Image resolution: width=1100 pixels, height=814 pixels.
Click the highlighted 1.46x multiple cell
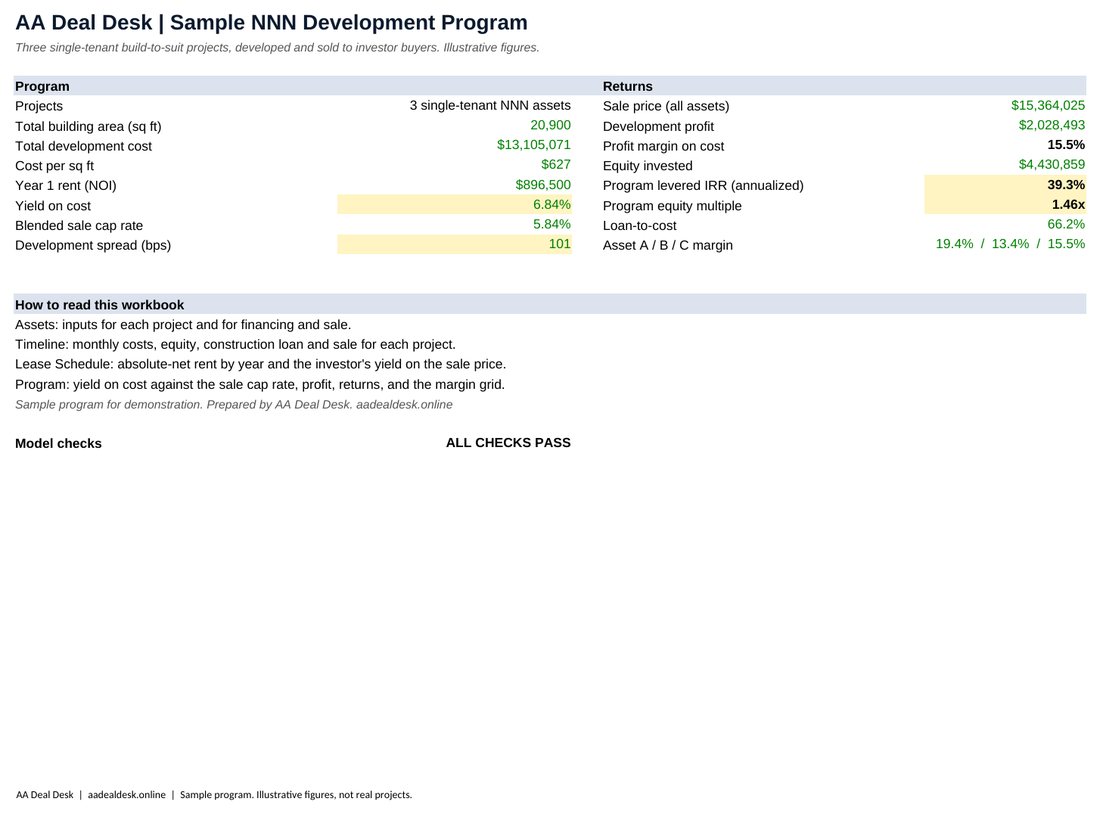coord(1005,204)
